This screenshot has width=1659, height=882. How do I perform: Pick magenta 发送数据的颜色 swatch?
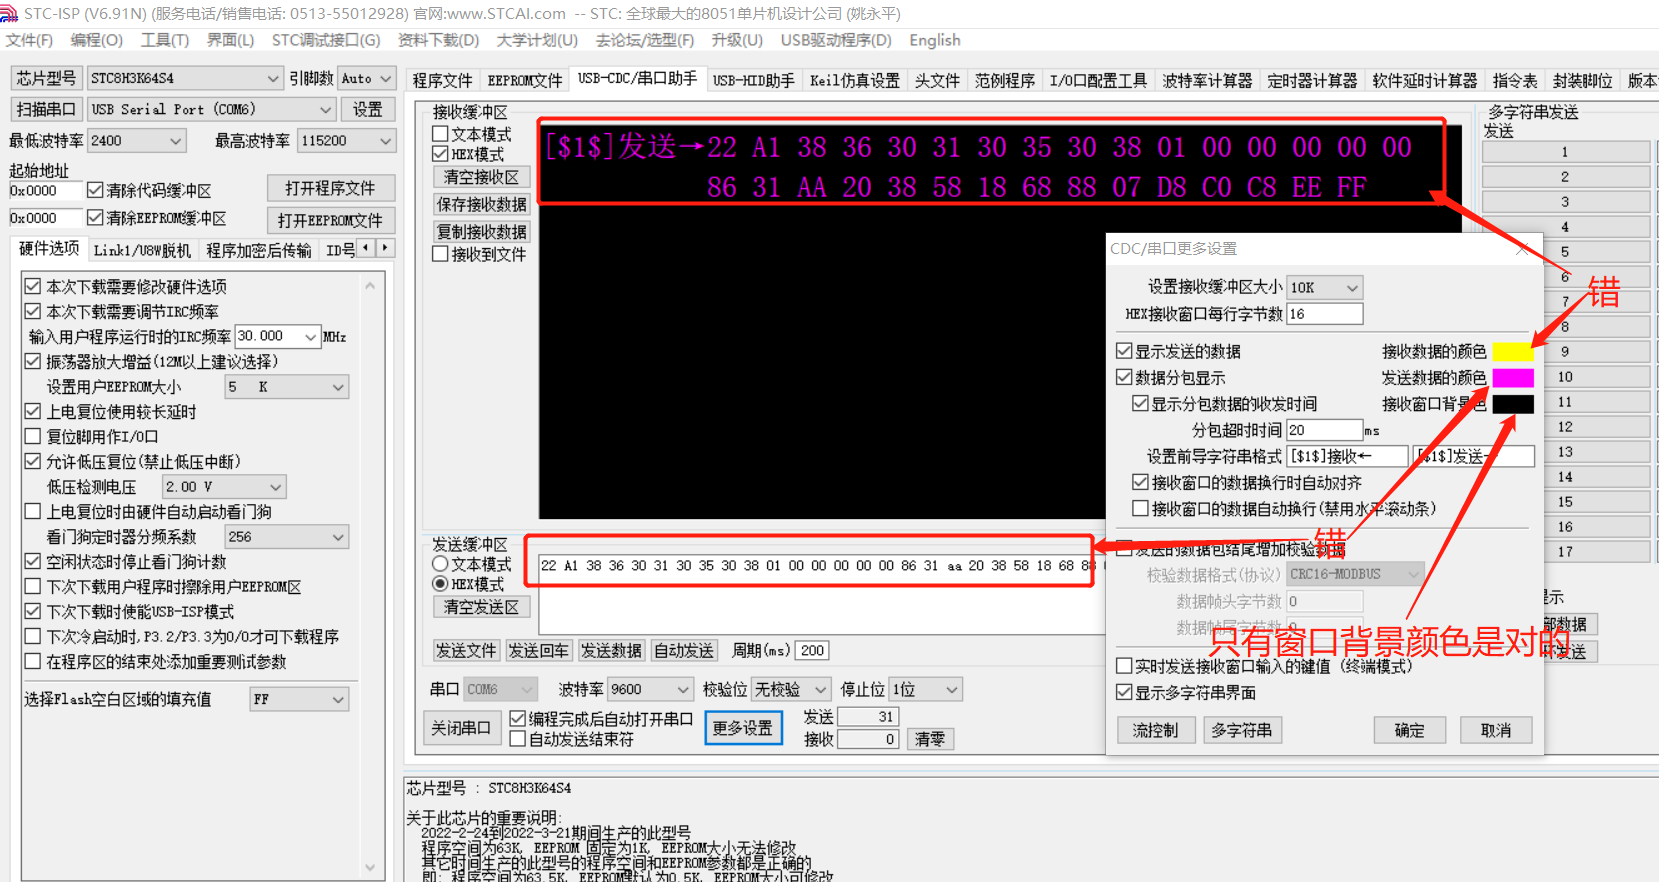tap(1513, 377)
